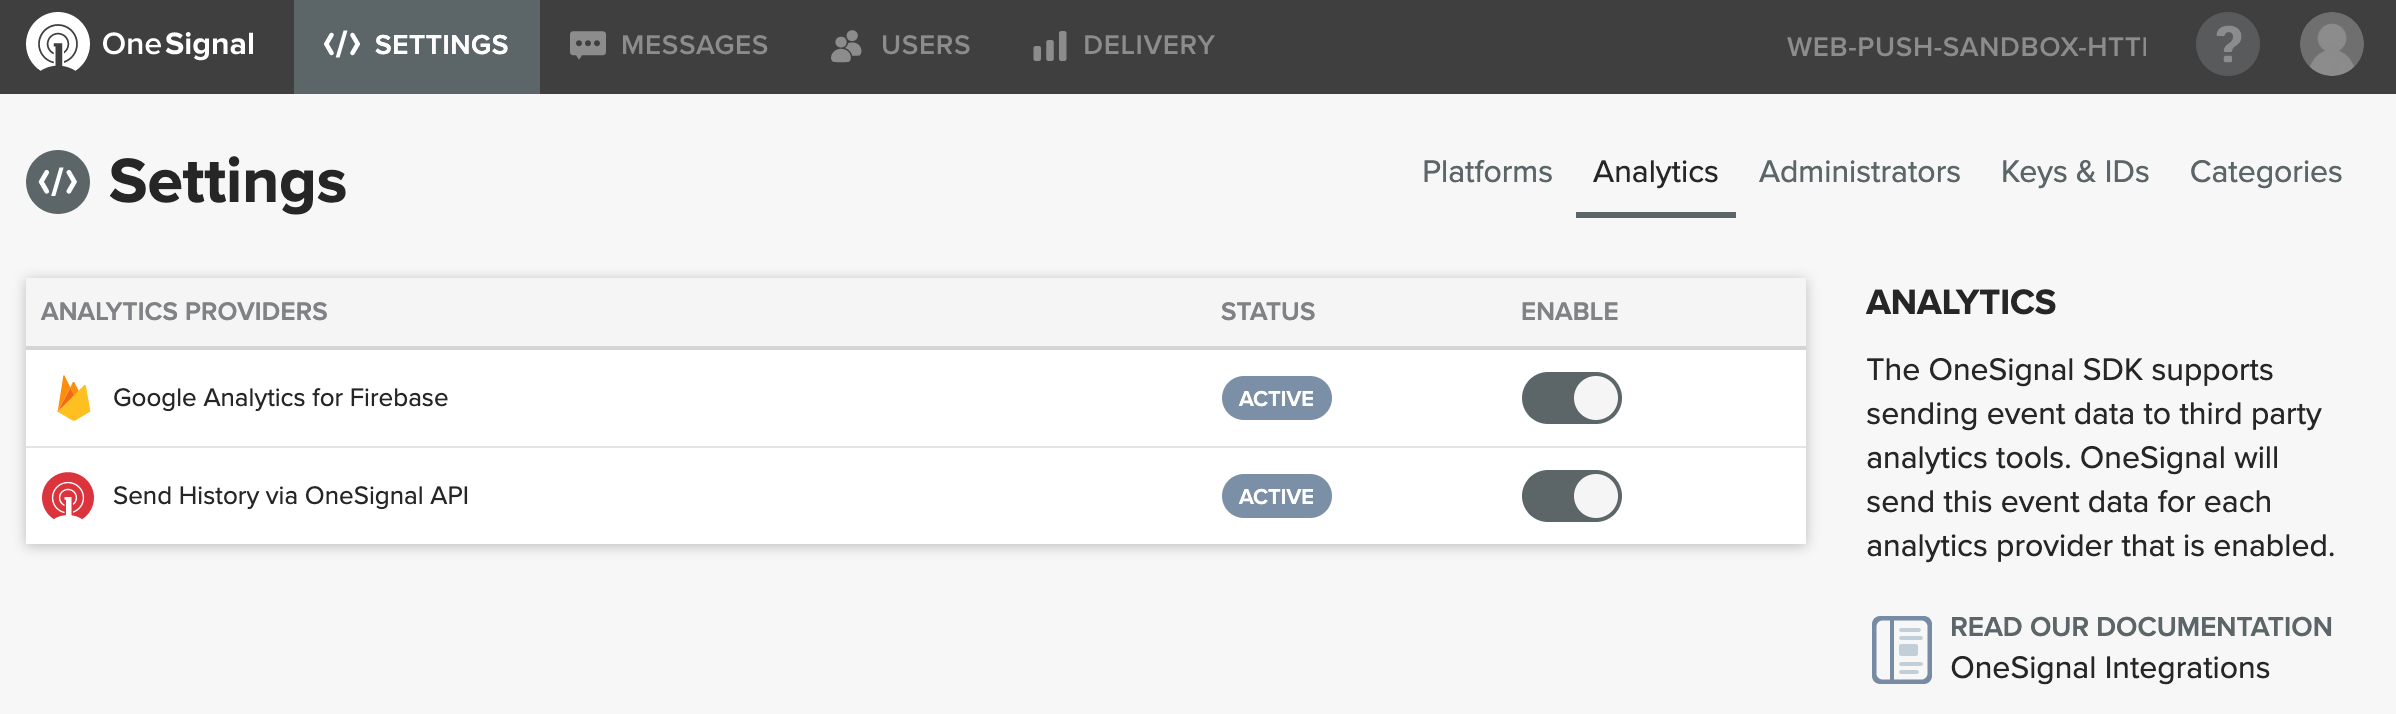Go to the DELIVERY nav section

(1124, 46)
